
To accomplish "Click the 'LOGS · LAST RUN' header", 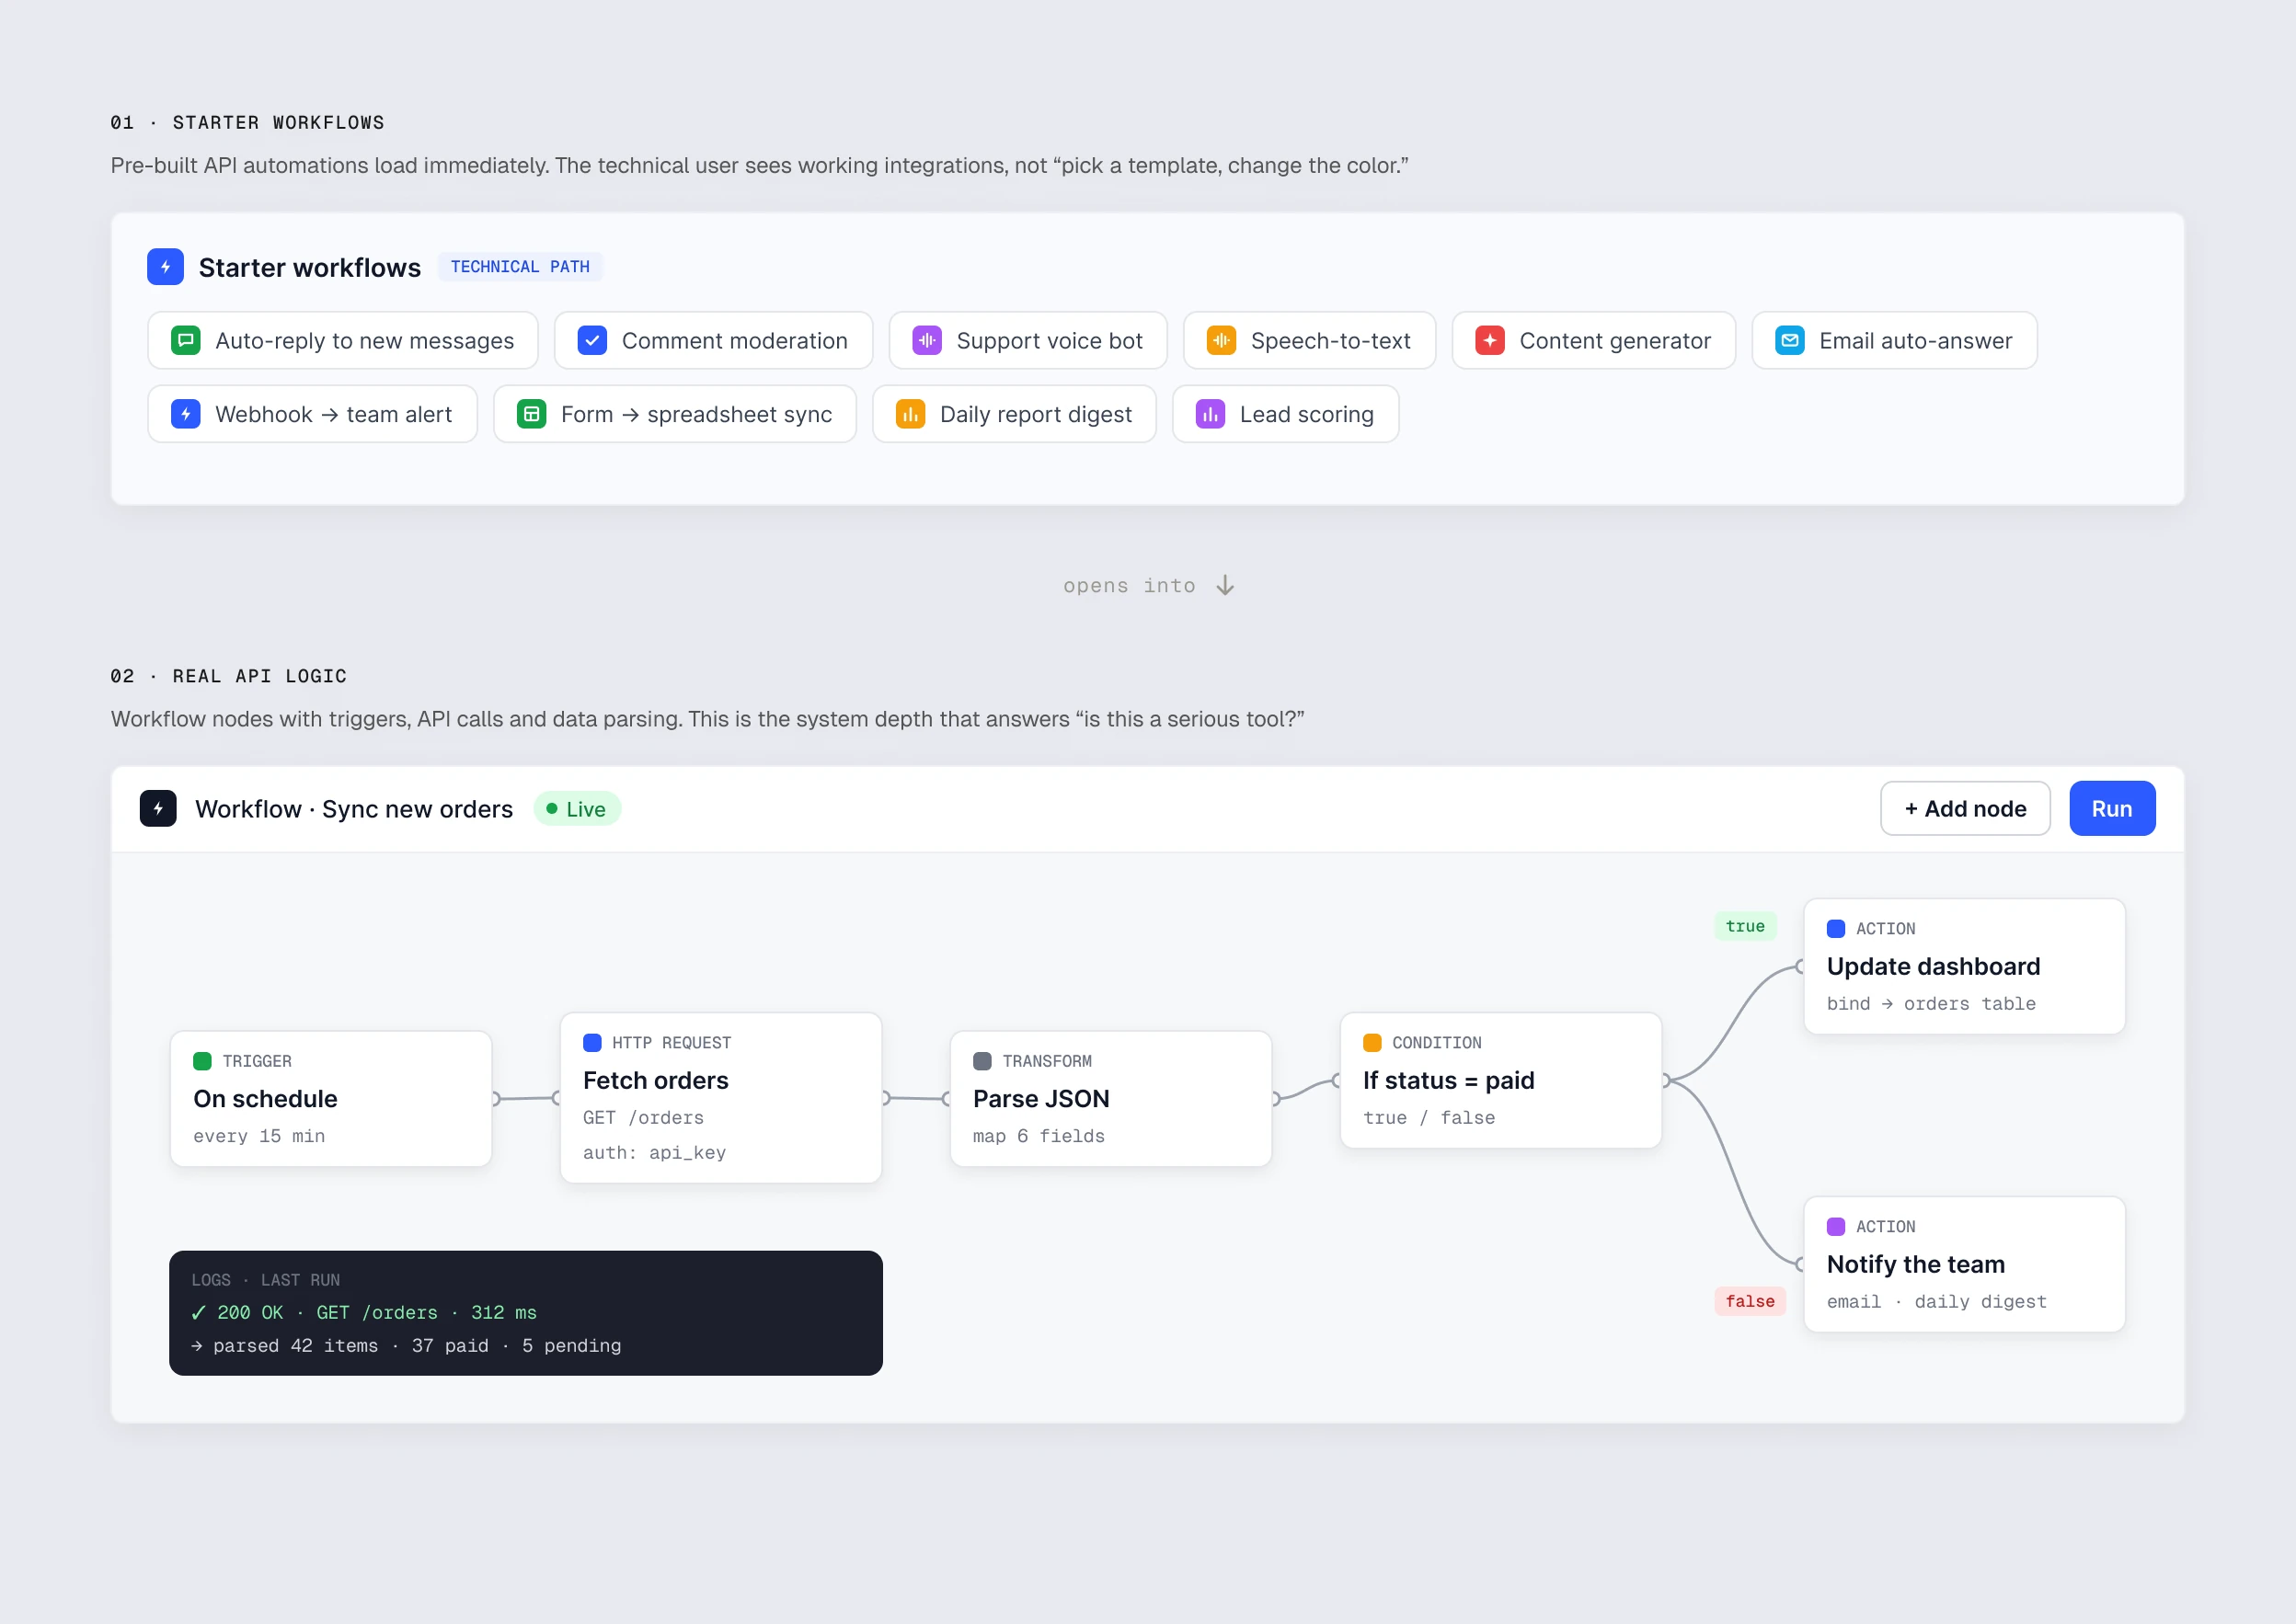I will (x=265, y=1280).
